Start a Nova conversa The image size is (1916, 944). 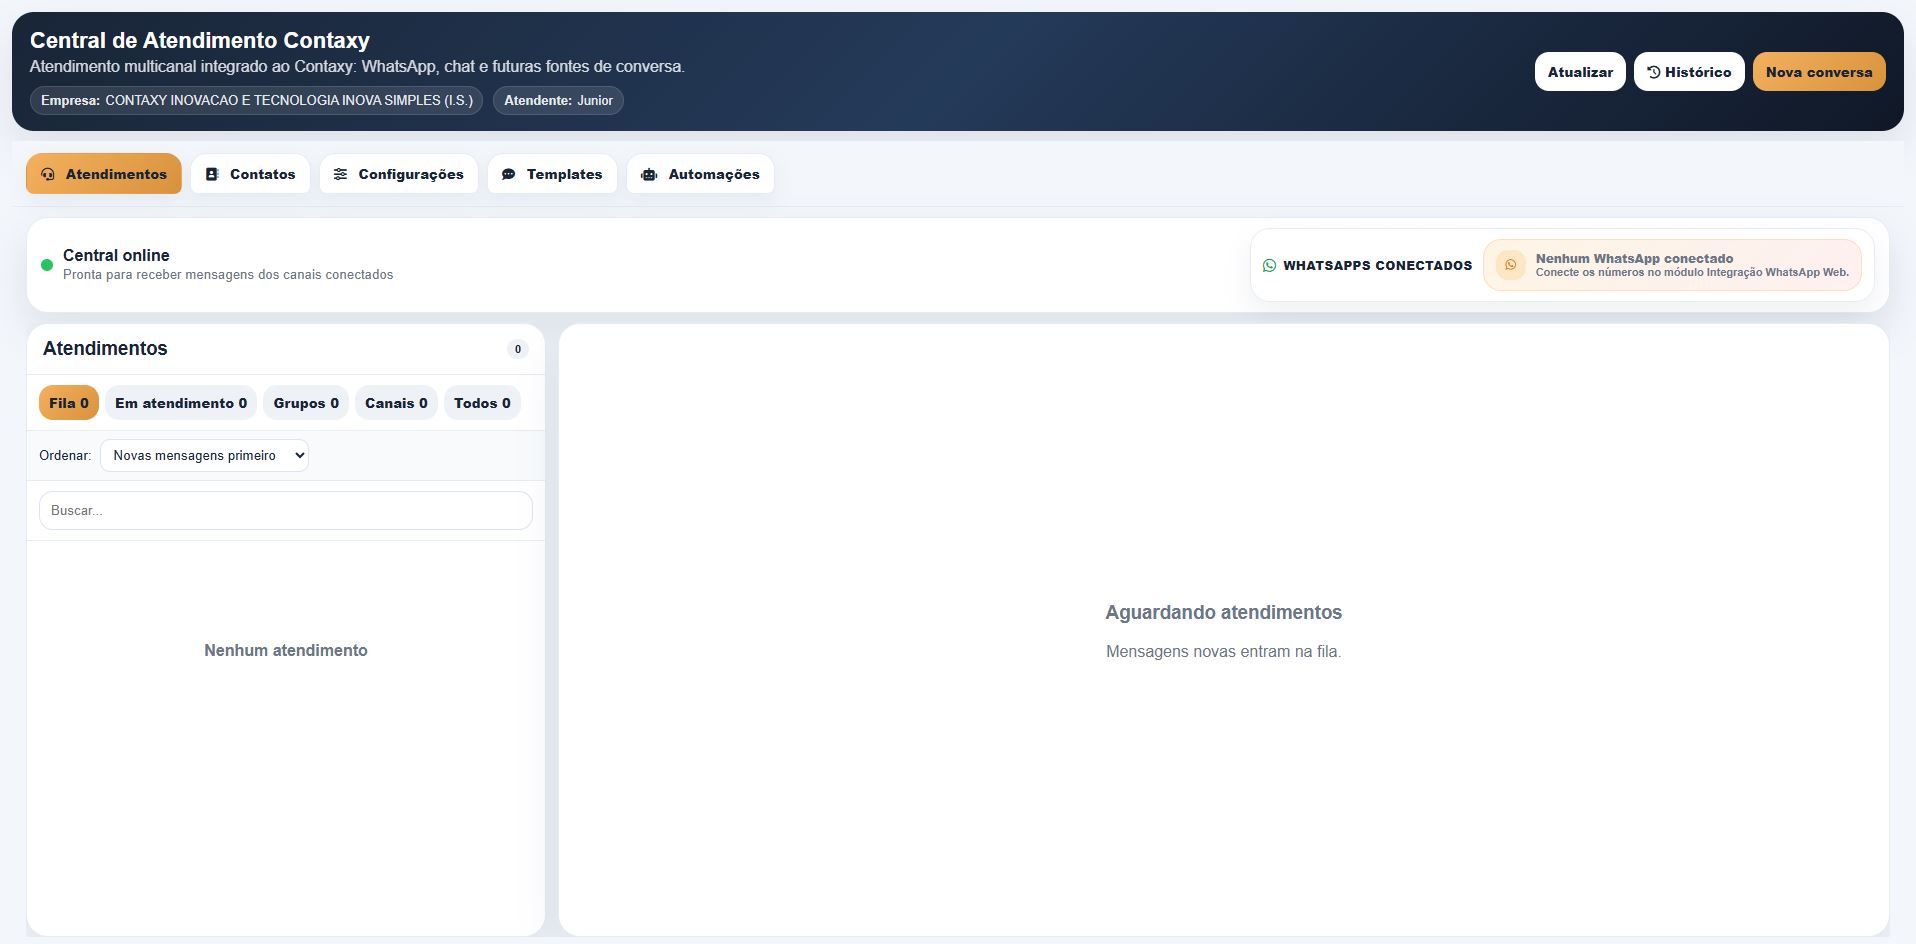[1819, 72]
